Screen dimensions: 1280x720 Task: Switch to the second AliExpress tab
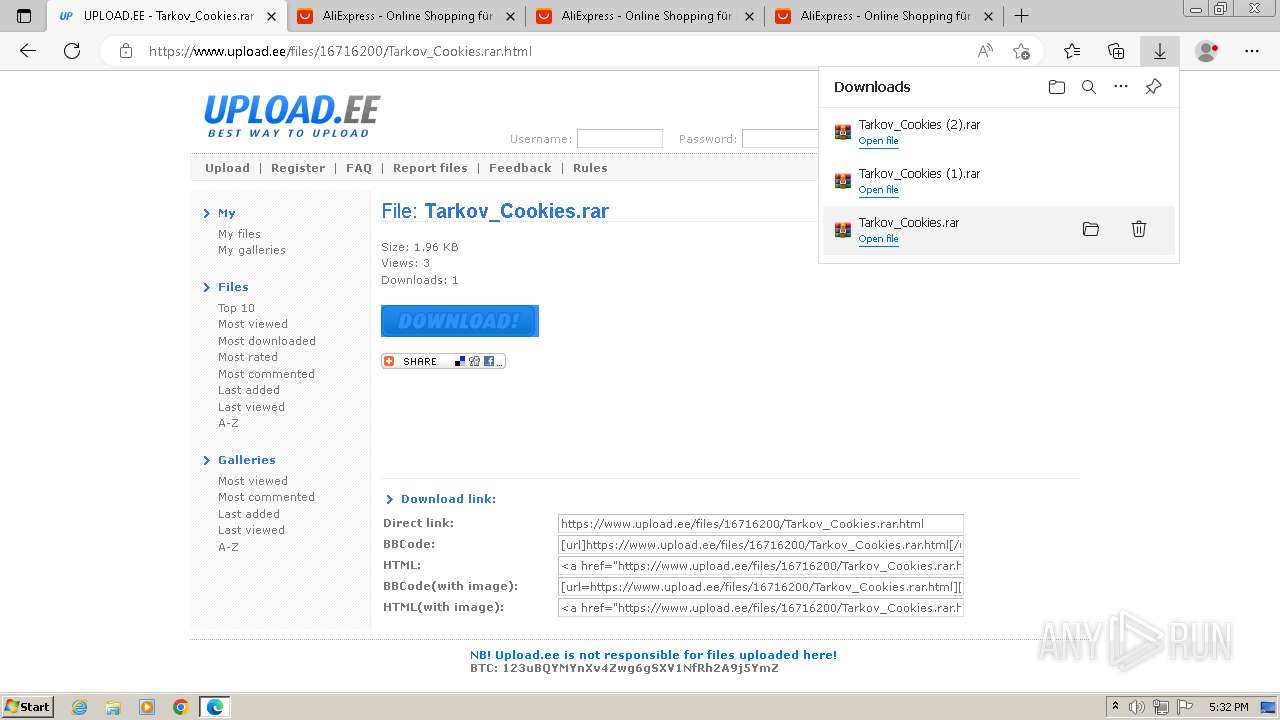point(646,16)
